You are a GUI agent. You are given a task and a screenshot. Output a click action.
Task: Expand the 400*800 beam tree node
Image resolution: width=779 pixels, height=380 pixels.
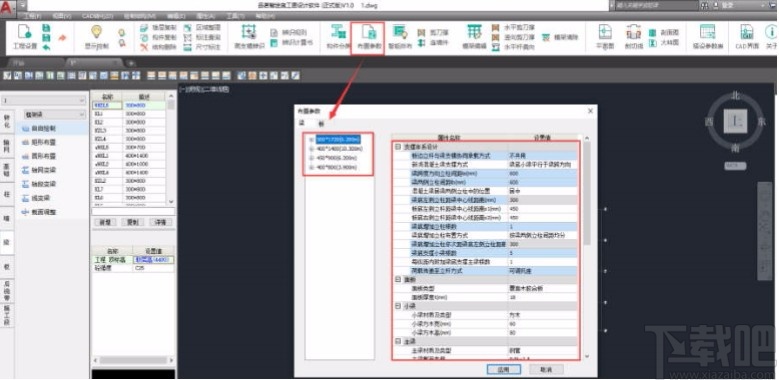pos(312,167)
